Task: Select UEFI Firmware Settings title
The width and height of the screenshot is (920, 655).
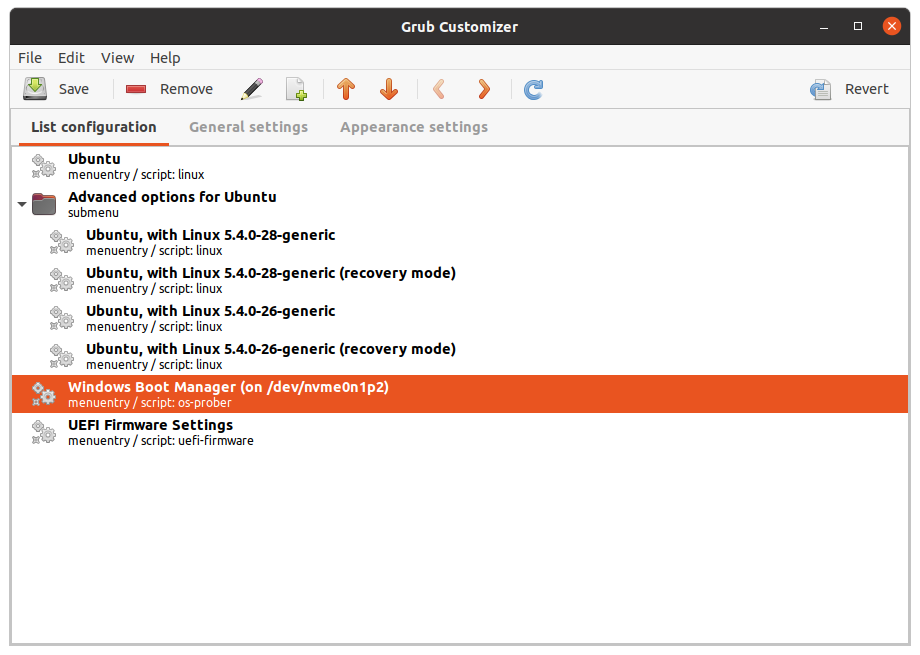Action: pos(150,425)
